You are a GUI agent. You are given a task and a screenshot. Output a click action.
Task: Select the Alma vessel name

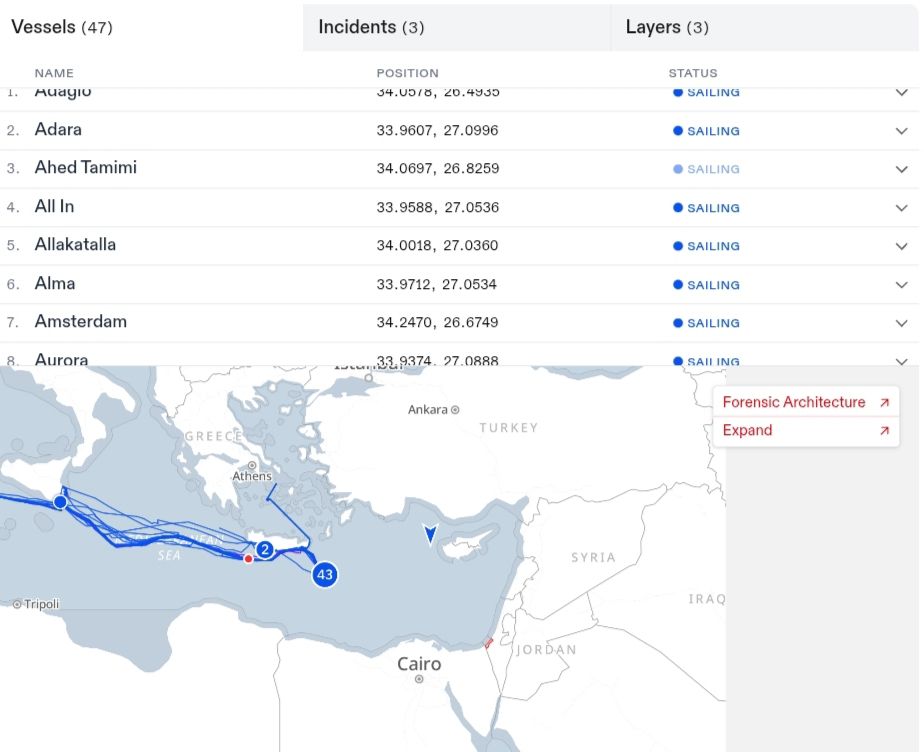(x=55, y=283)
